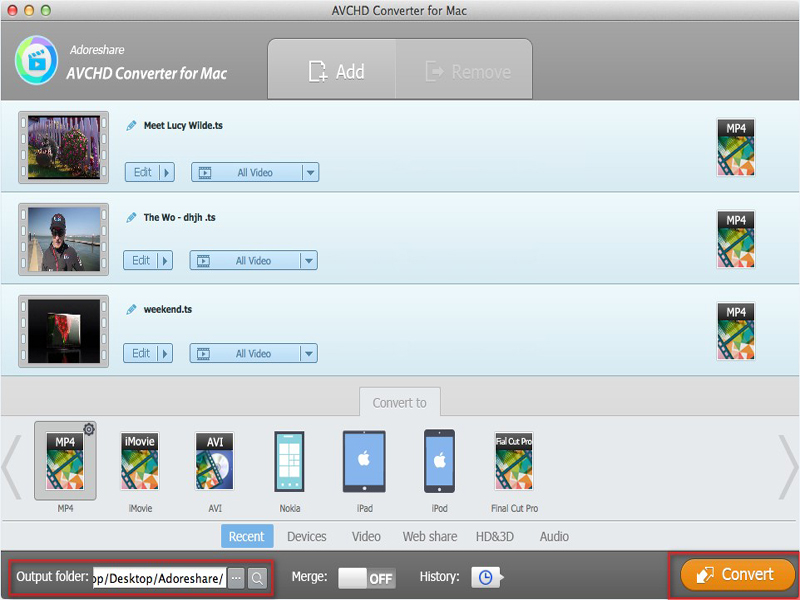Viewport: 800px width, 600px height.
Task: Open conversion History clock icon
Action: point(486,578)
